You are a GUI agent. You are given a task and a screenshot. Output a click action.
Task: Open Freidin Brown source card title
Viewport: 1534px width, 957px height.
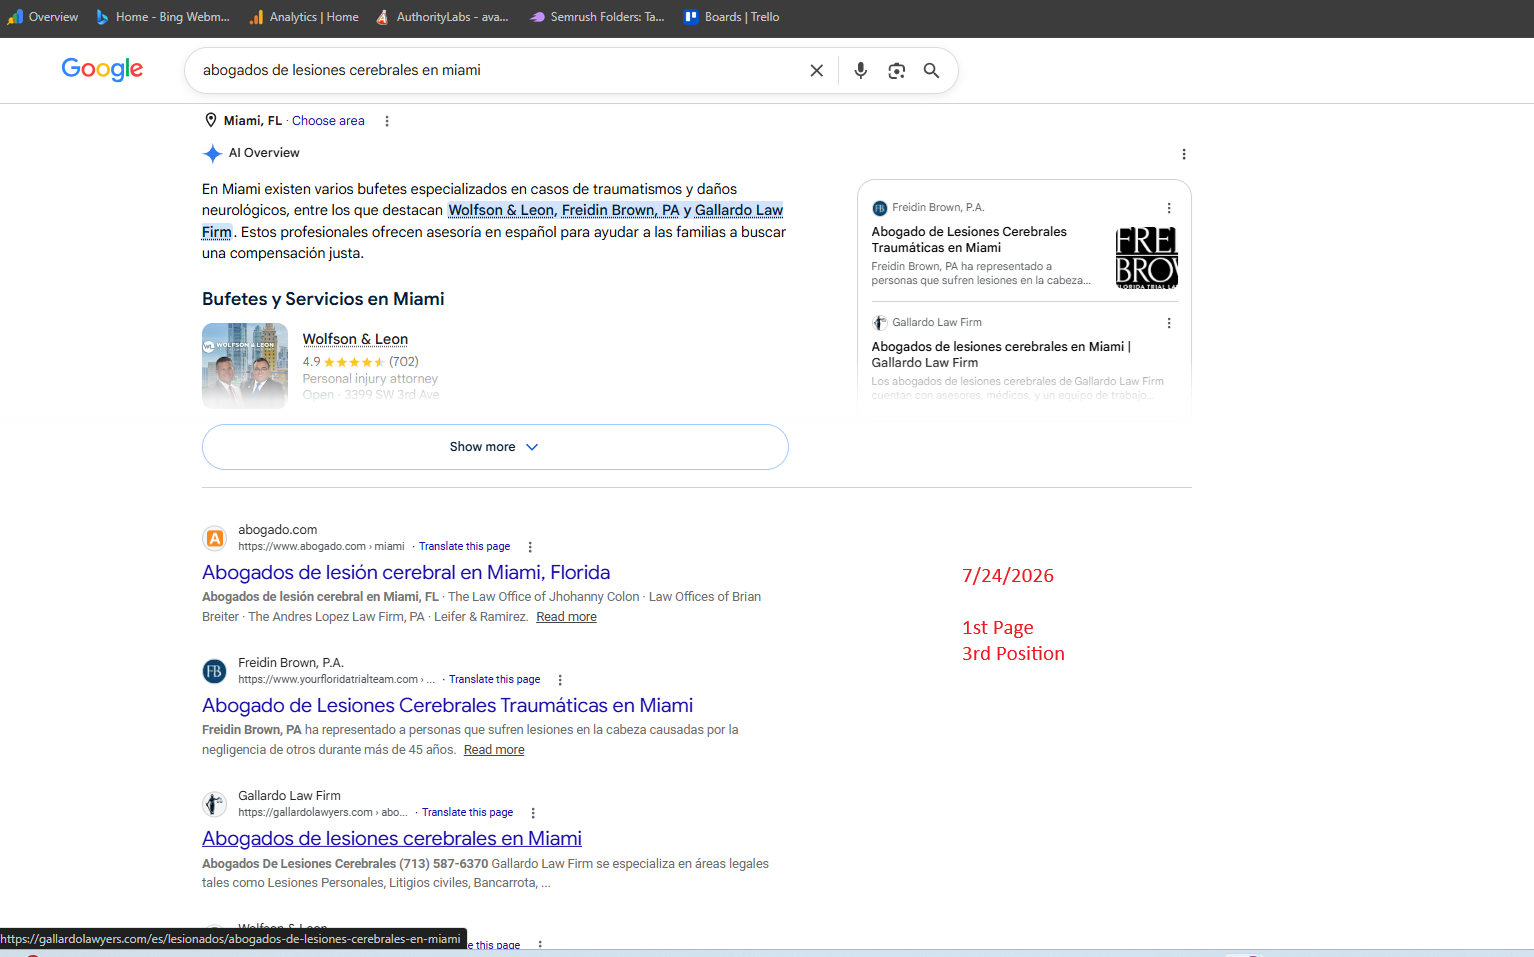[x=969, y=240]
